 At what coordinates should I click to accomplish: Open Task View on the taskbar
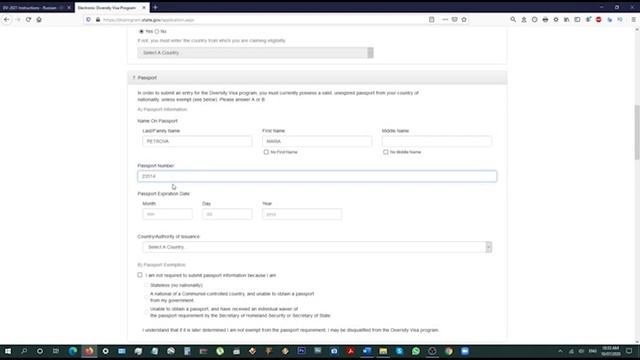point(56,351)
